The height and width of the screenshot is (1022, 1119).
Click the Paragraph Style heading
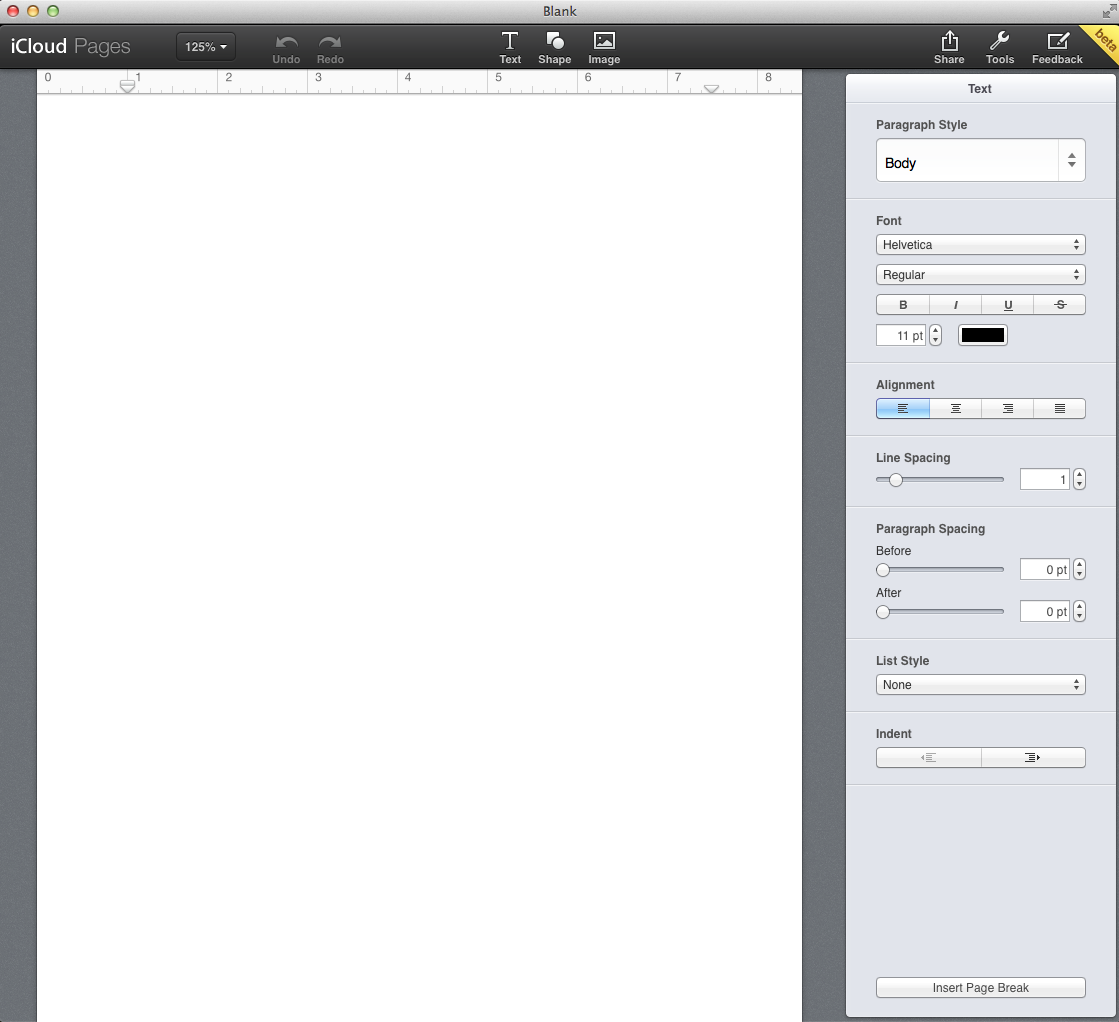click(x=921, y=124)
